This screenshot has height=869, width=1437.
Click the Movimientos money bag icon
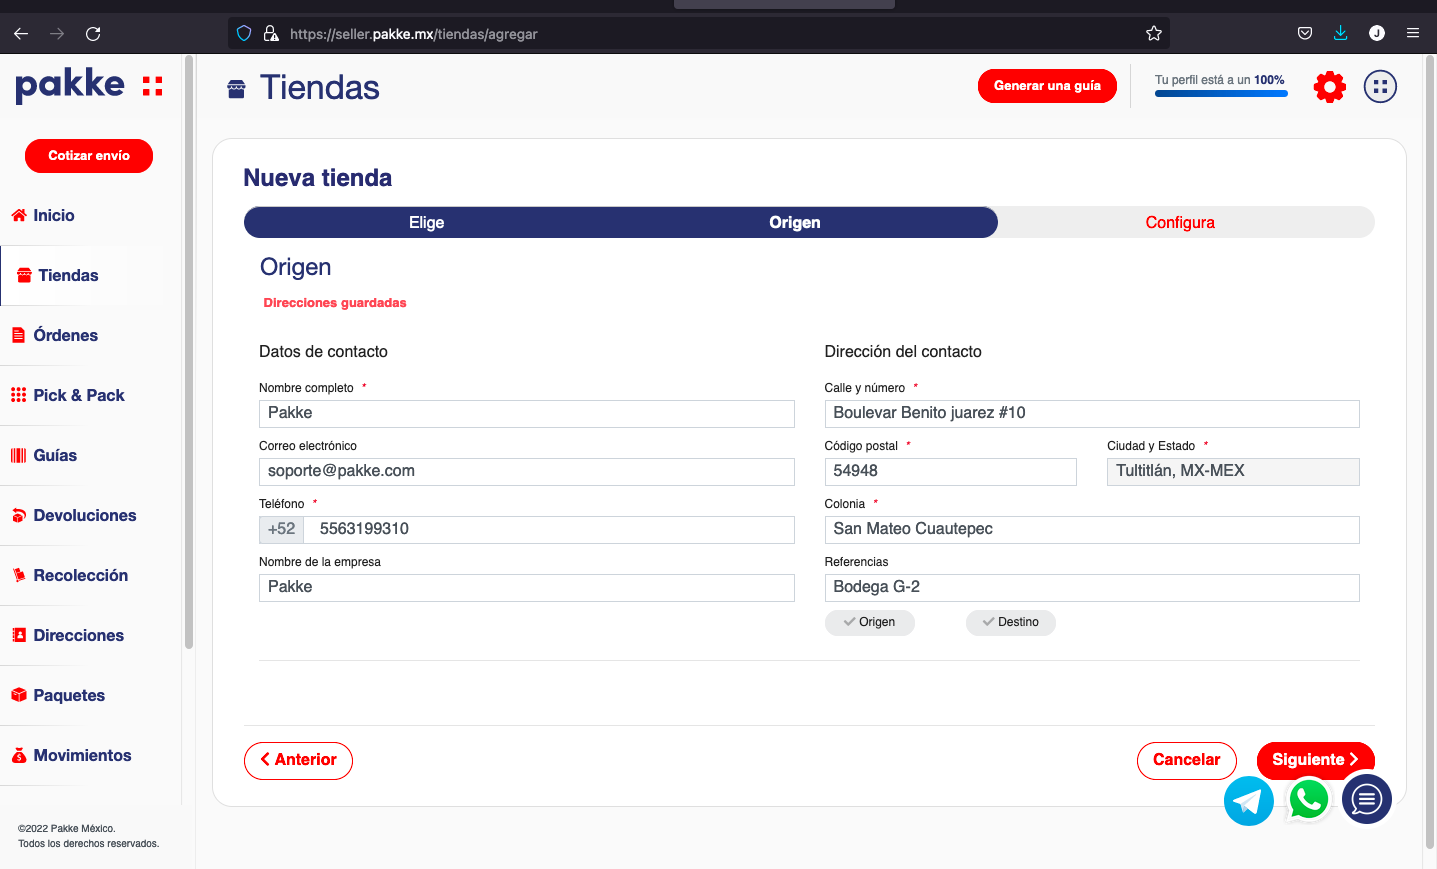tap(19, 755)
